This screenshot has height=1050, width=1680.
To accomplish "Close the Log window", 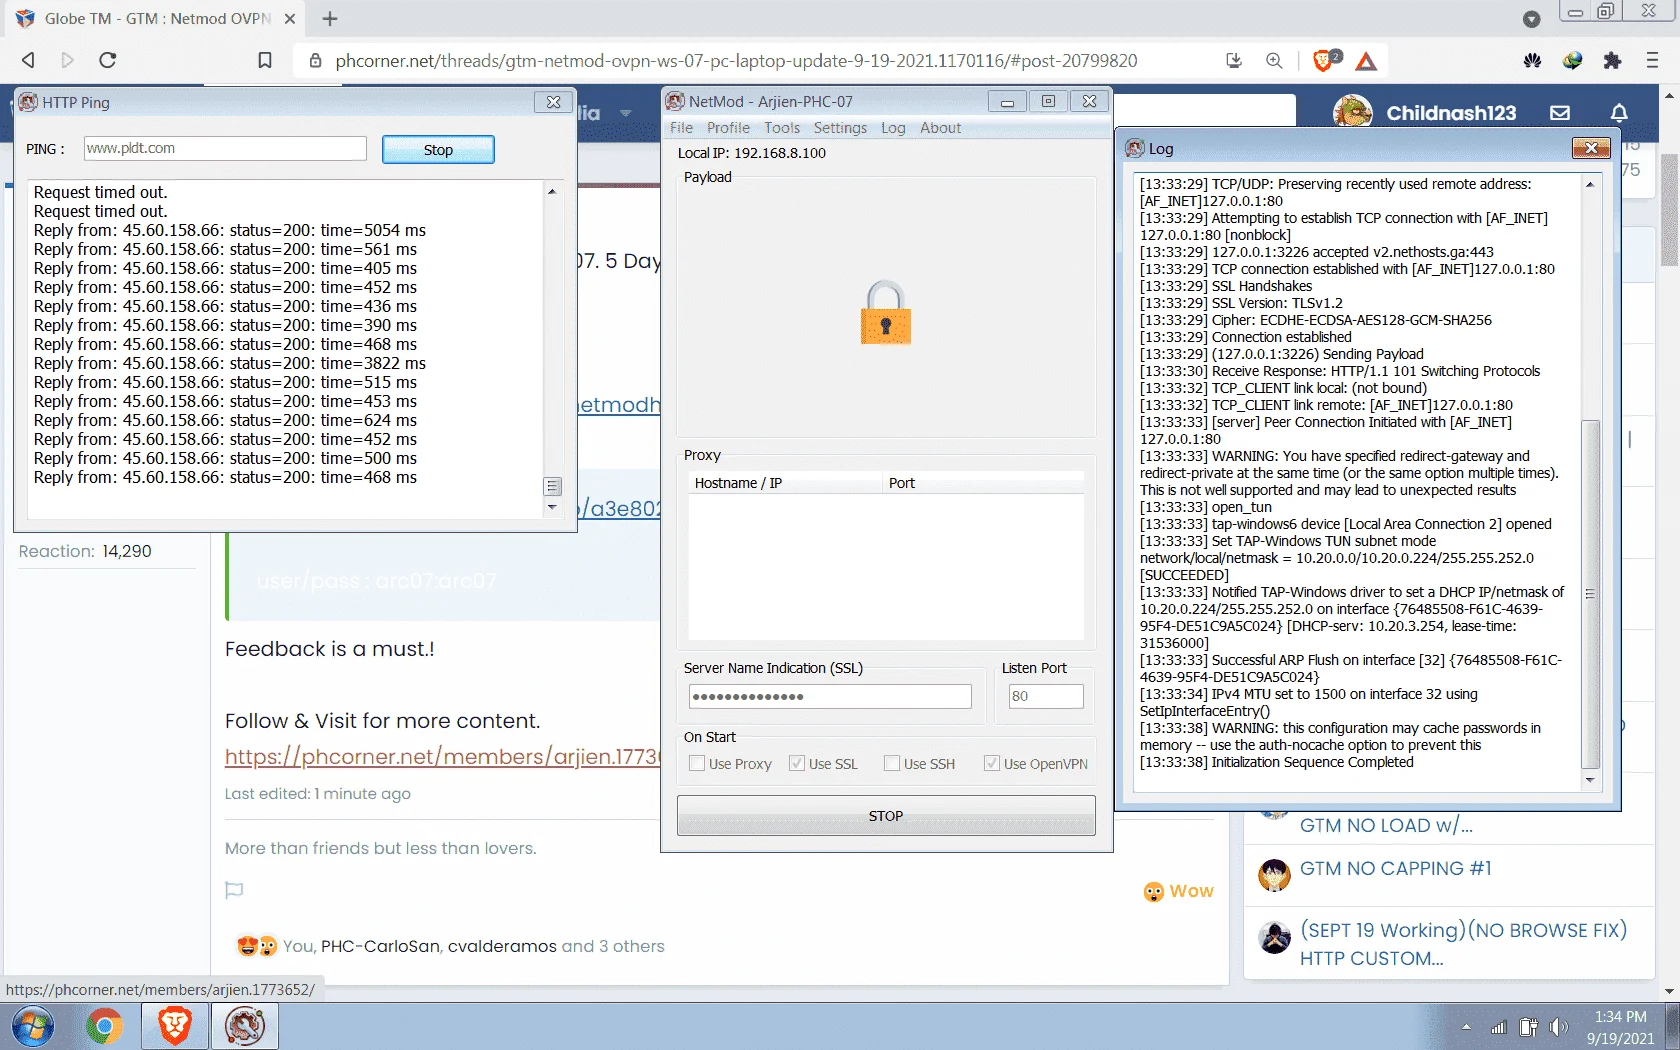I will [x=1590, y=148].
